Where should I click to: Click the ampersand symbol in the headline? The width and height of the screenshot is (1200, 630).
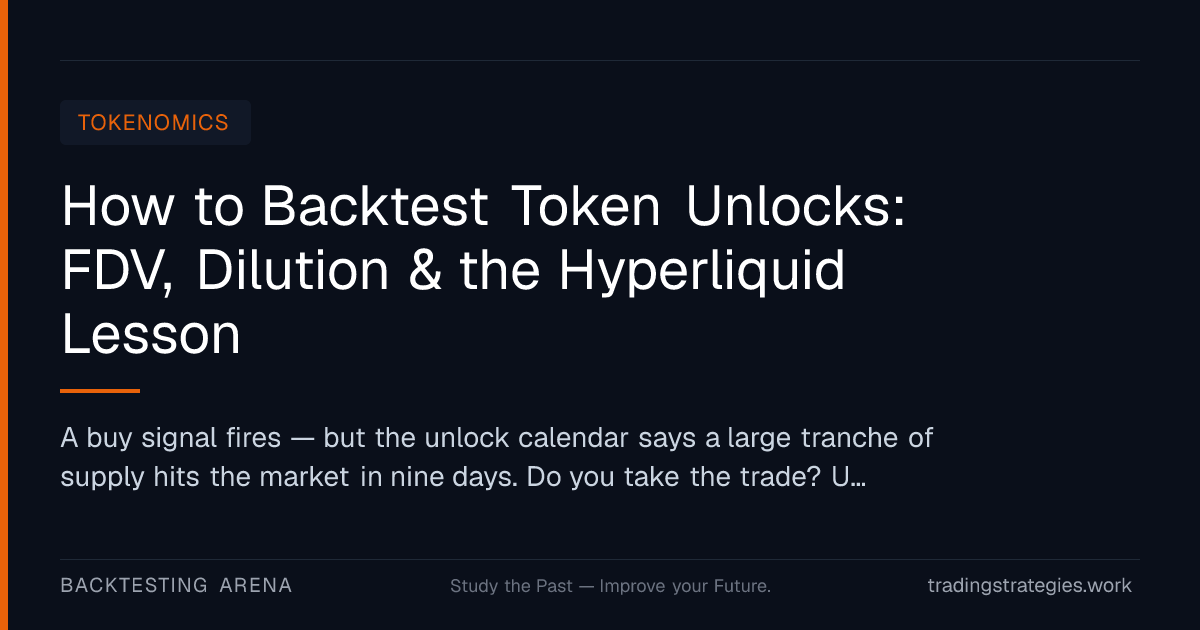click(x=424, y=271)
